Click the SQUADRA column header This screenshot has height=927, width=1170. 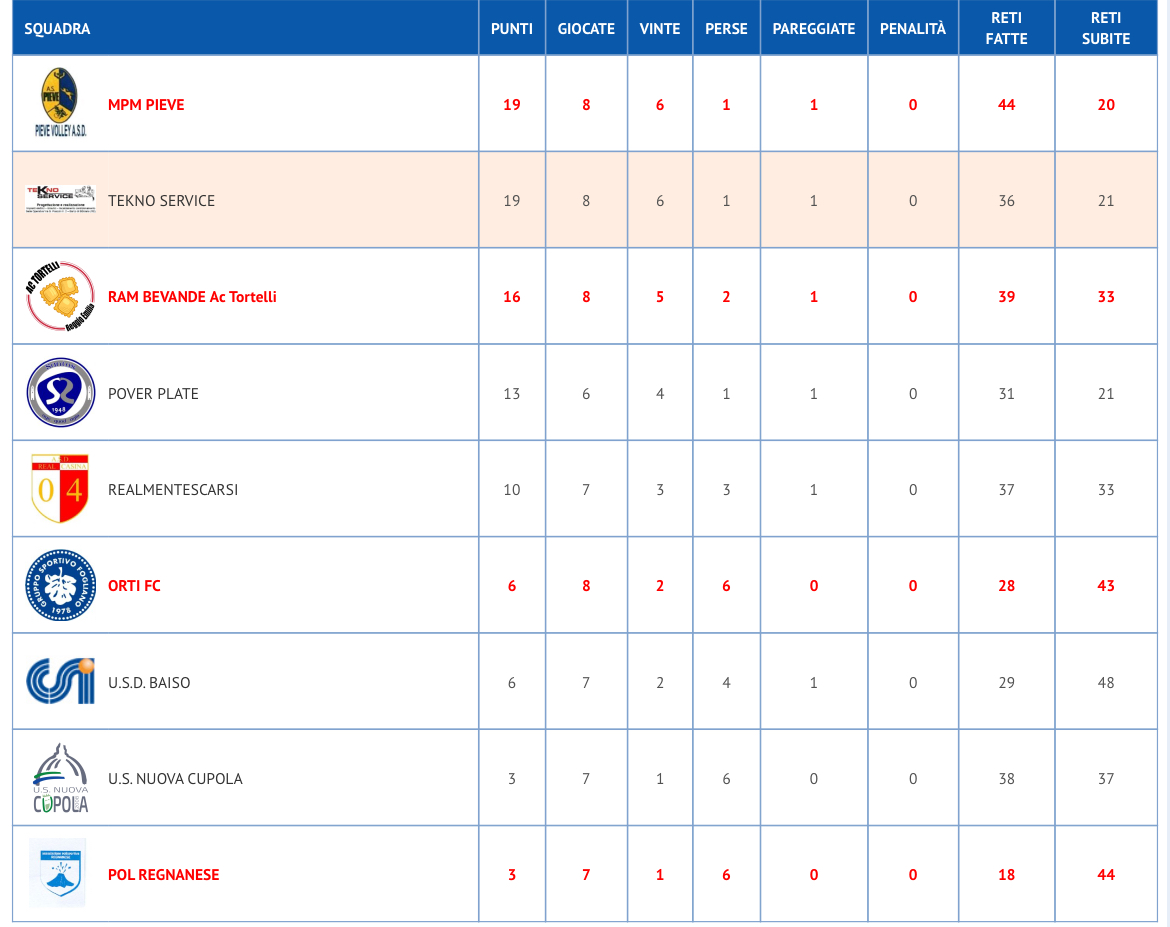tap(57, 28)
